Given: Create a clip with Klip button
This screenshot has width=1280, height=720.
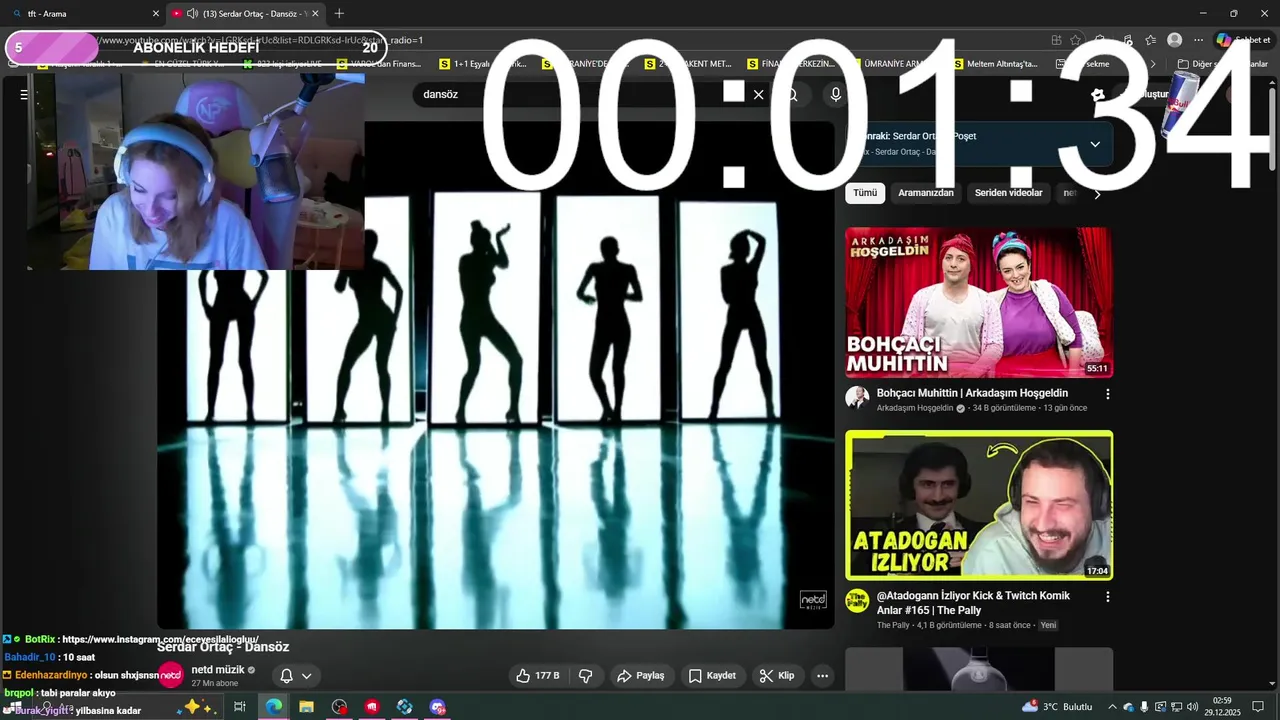Looking at the screenshot, I should (776, 676).
